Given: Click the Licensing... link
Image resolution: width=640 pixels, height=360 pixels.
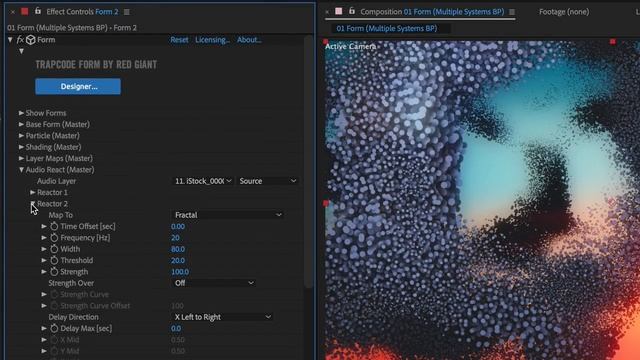Looking at the screenshot, I should tap(212, 40).
